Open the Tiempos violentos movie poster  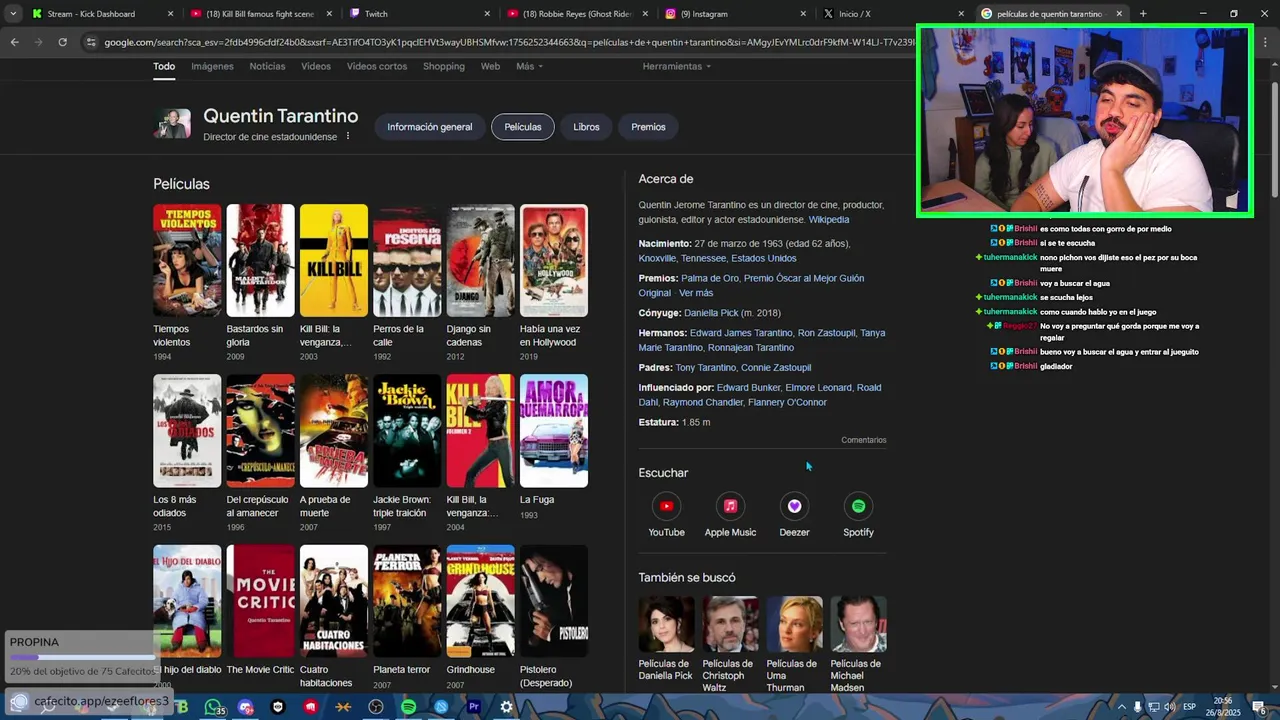coord(187,260)
